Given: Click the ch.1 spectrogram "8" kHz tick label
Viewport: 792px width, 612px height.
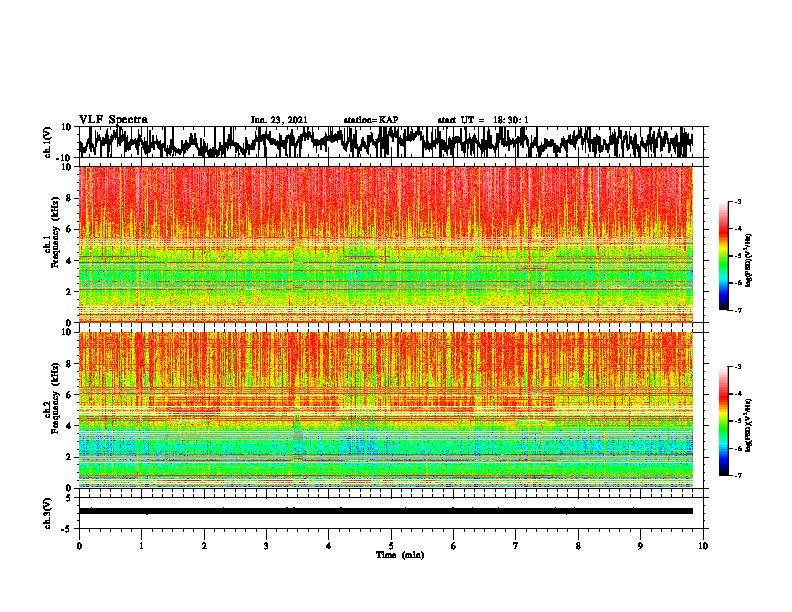Looking at the screenshot, I should click(71, 198).
